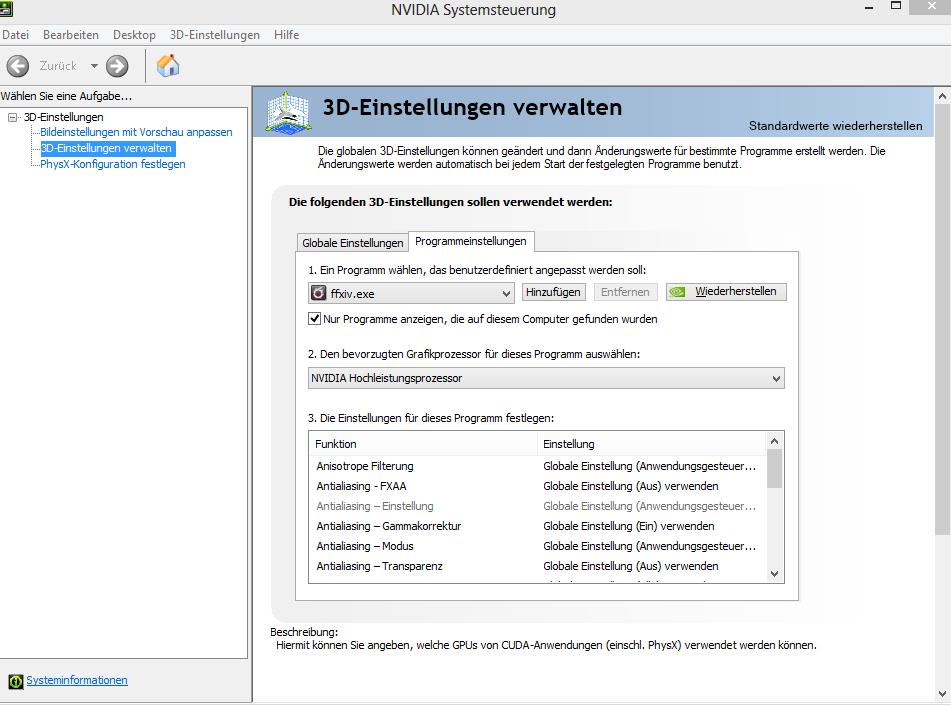Collapse the 3D-Einstellungen tree node
This screenshot has height=705, width=951.
(12, 117)
